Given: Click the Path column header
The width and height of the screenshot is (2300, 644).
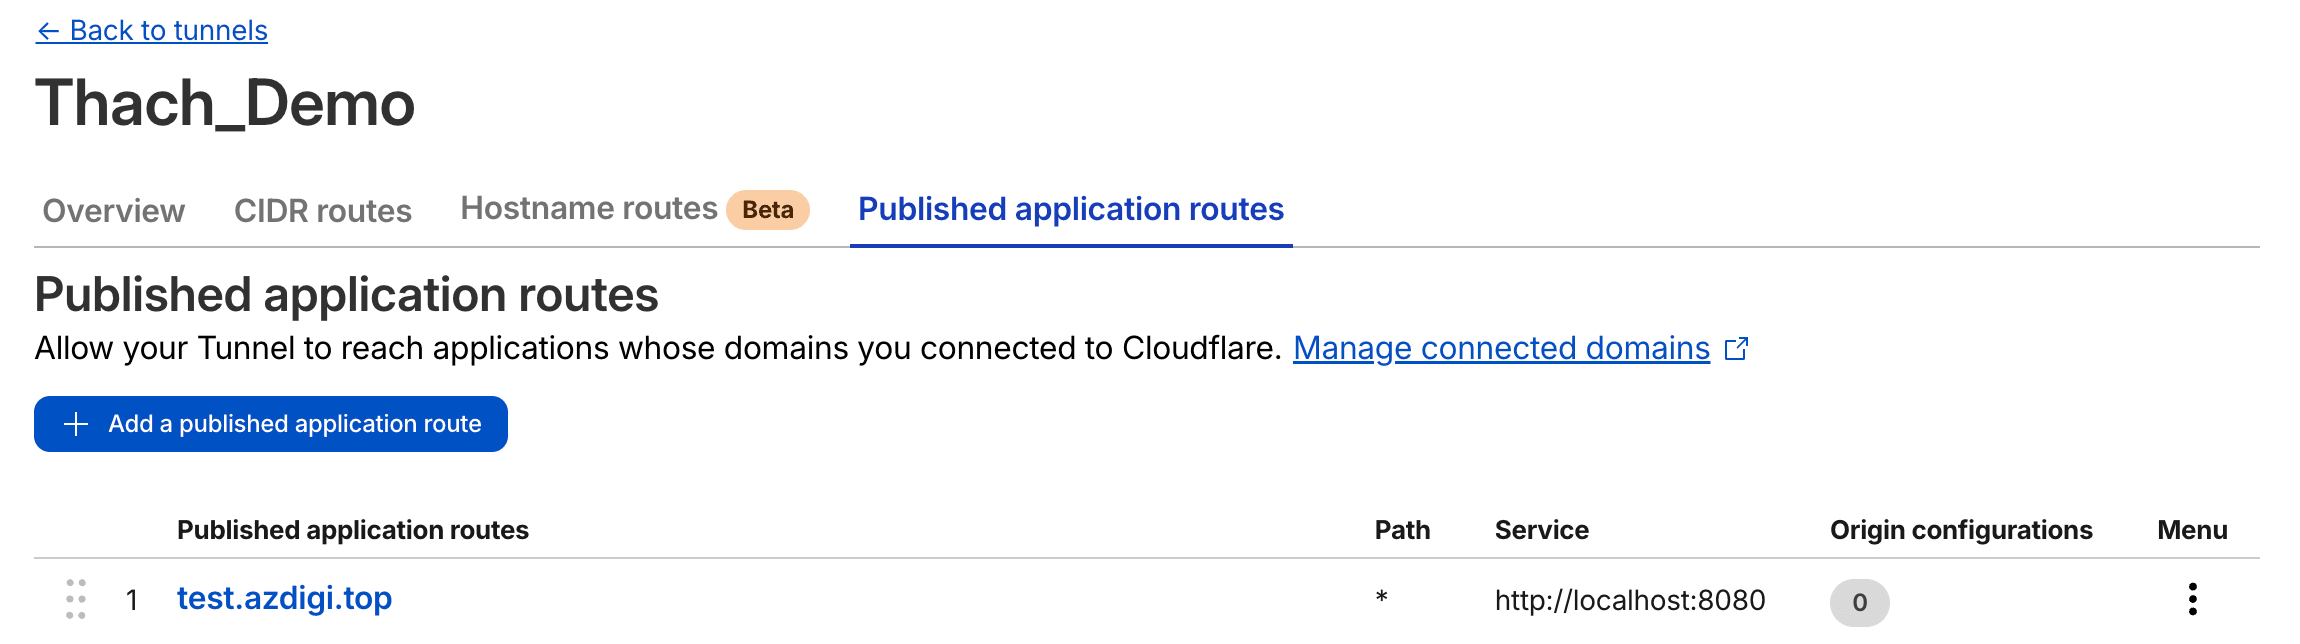Looking at the screenshot, I should tap(1401, 530).
